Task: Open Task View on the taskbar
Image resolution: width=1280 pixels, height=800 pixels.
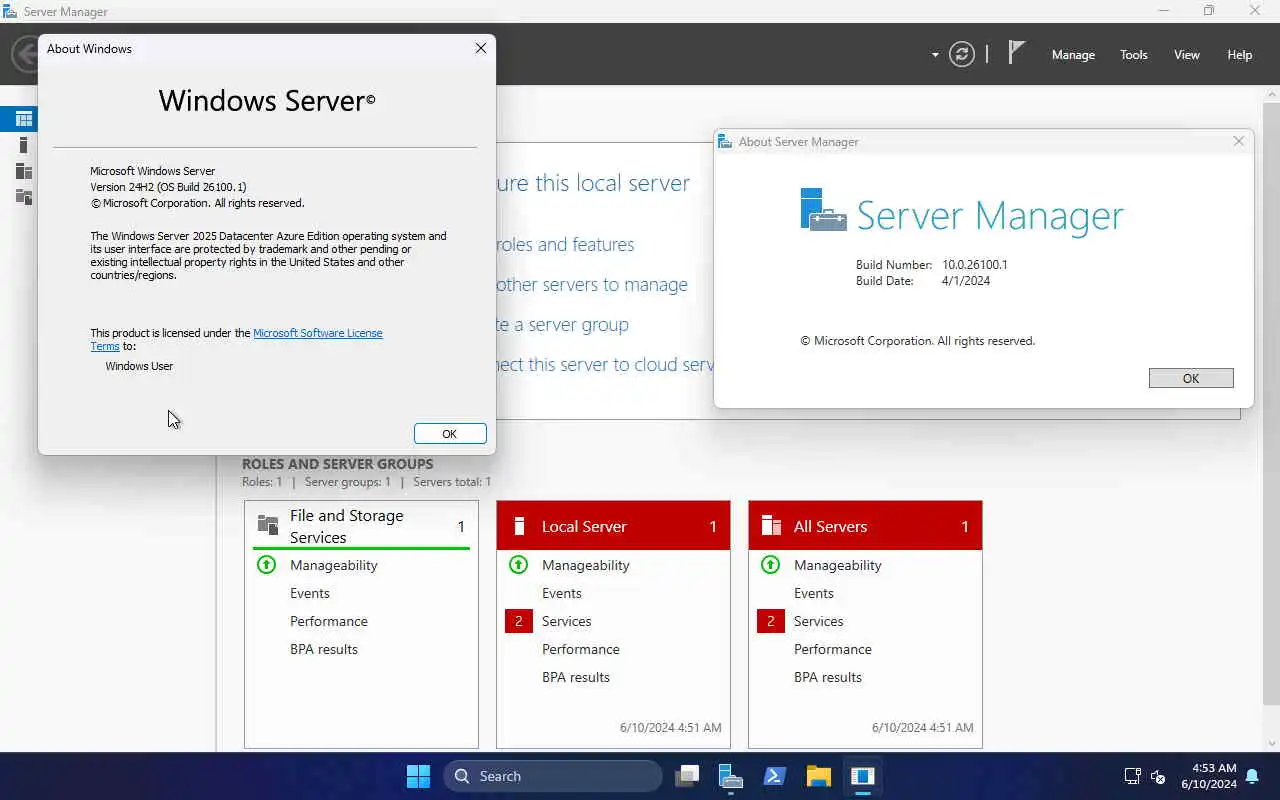Action: click(687, 776)
